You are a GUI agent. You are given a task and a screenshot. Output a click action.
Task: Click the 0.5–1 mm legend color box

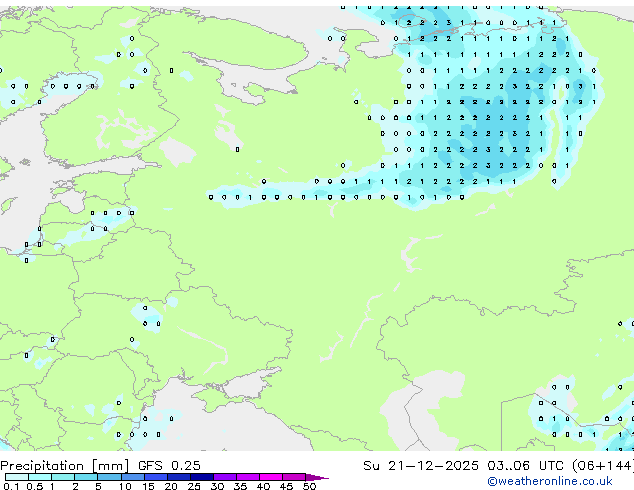[40, 477]
